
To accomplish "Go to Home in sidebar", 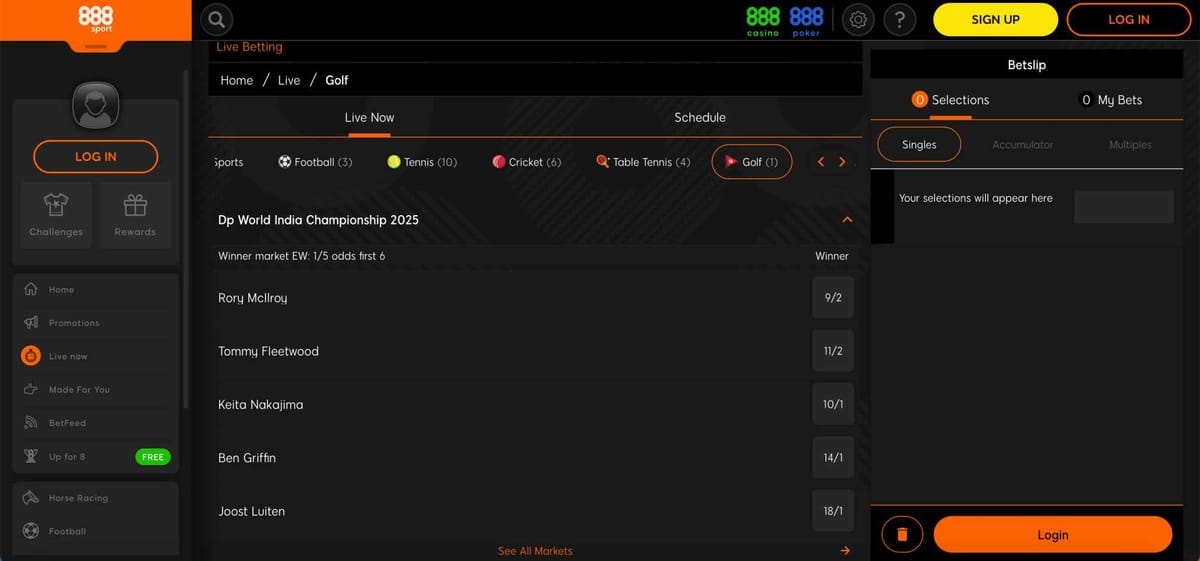I will 96,290.
